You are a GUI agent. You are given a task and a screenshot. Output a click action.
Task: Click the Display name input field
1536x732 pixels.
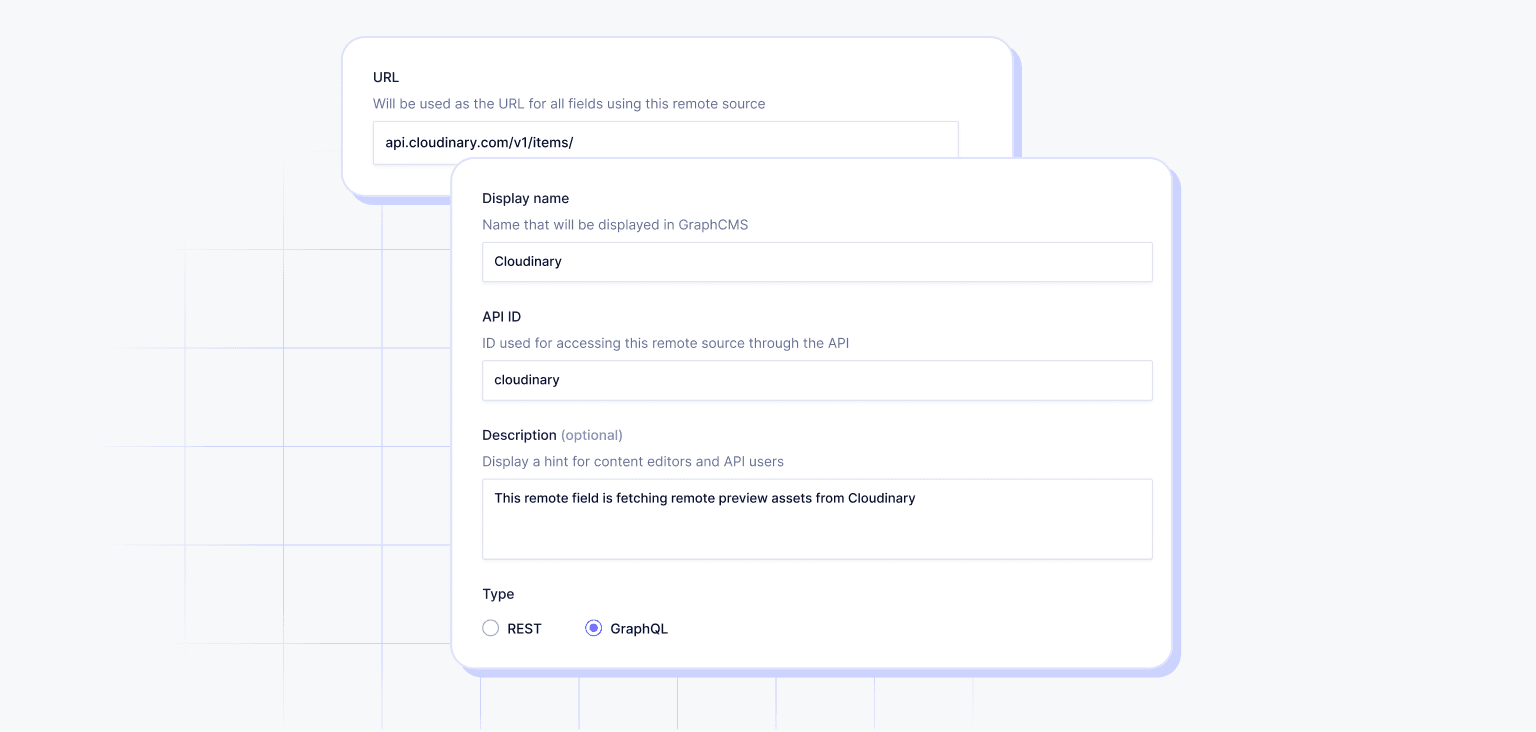point(817,261)
